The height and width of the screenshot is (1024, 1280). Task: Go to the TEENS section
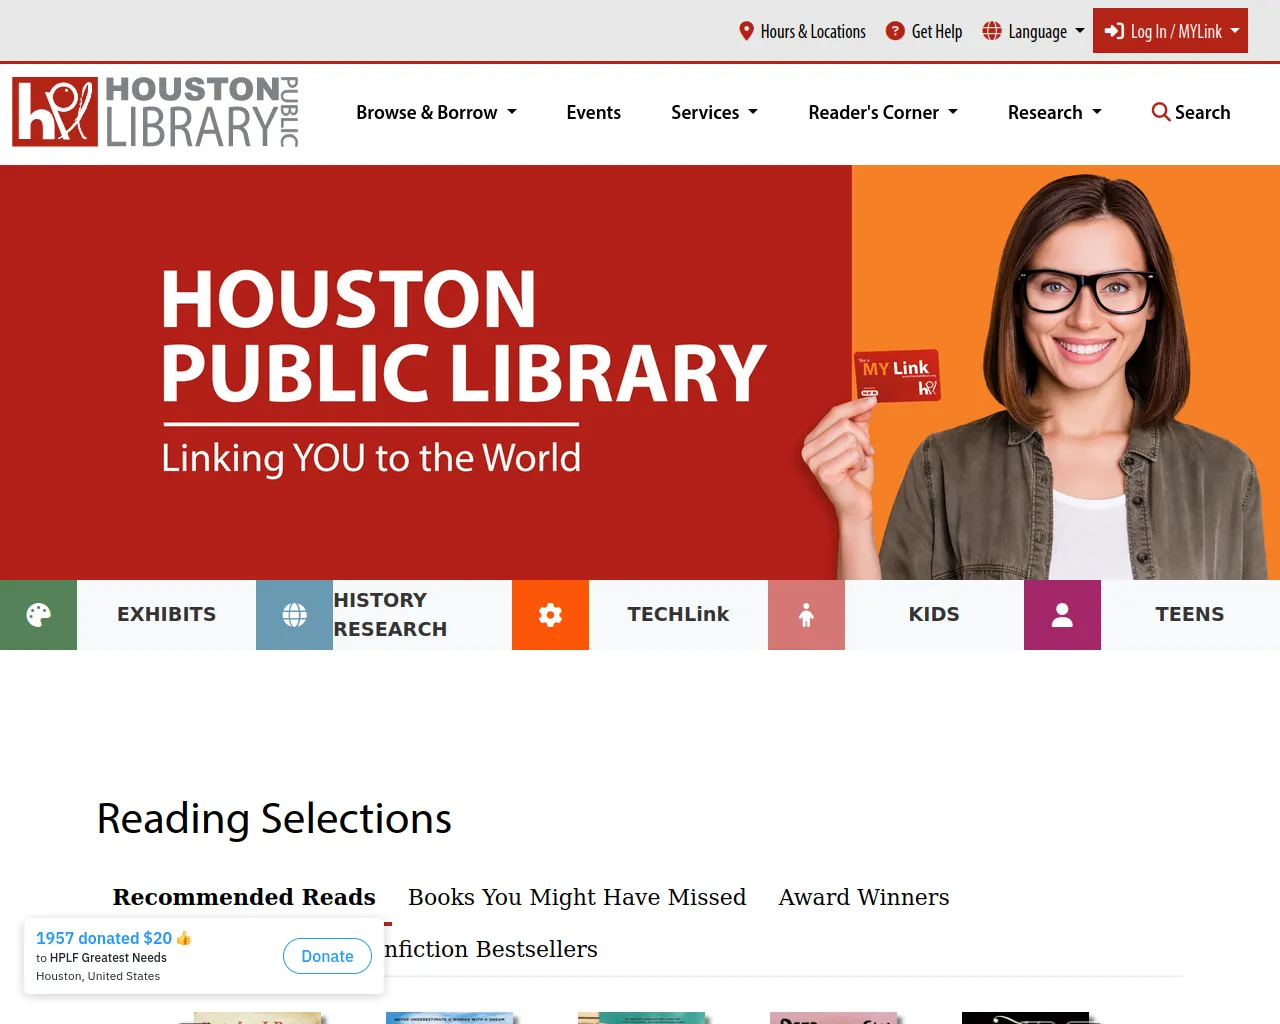point(1190,615)
